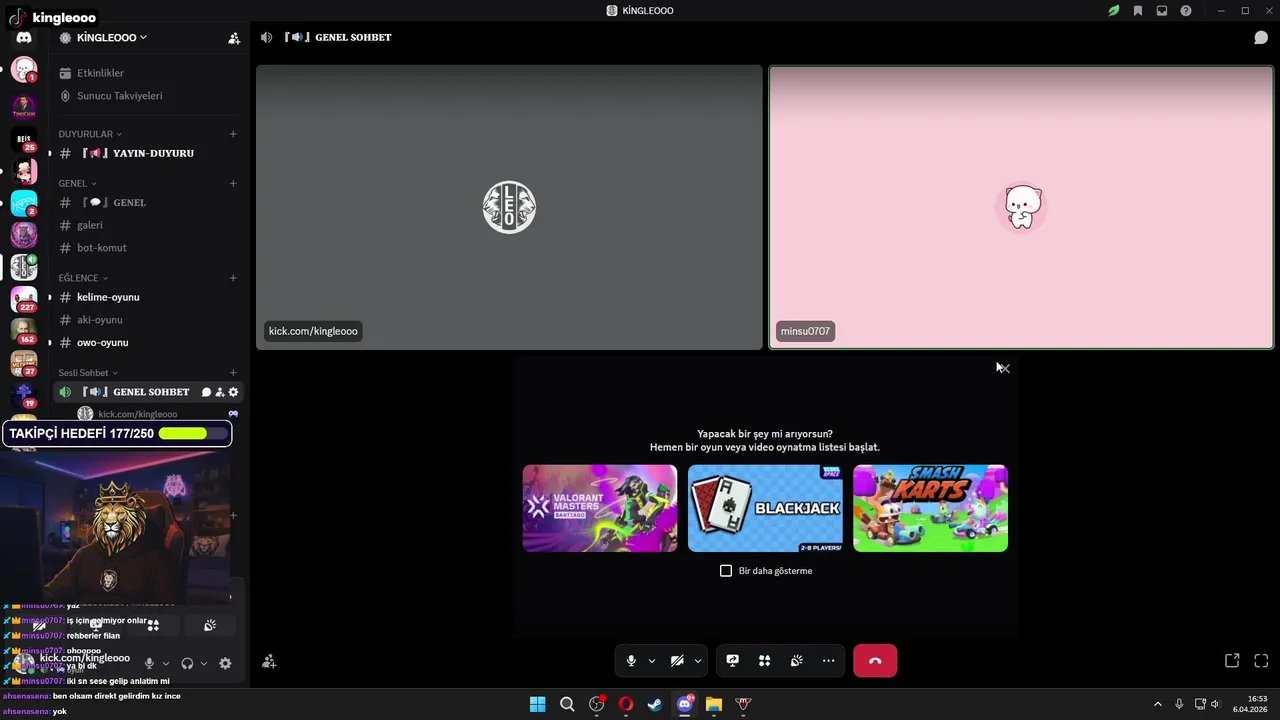The width and height of the screenshot is (1280, 720).
Task: Open activities launcher in call controls
Action: 765,661
